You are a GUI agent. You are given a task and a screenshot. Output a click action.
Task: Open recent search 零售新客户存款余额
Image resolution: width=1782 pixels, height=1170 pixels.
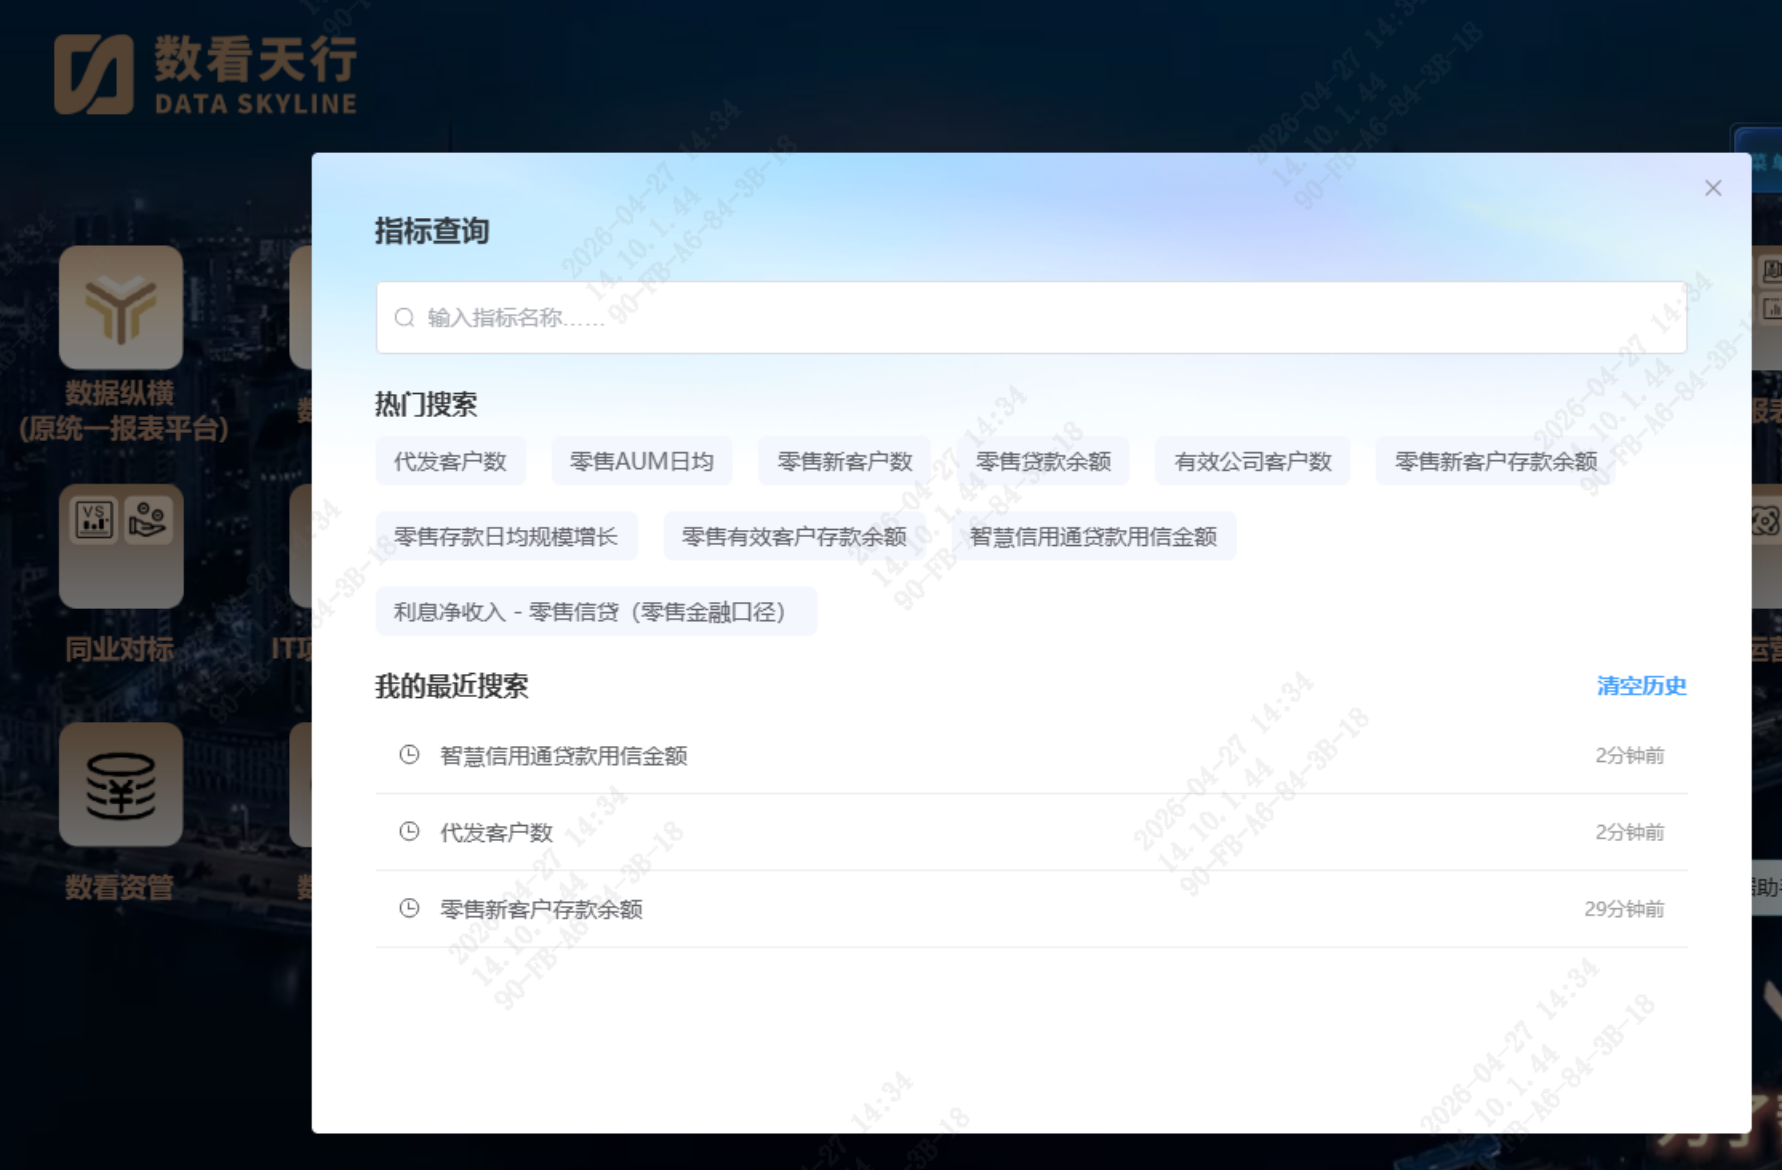(x=1031, y=909)
